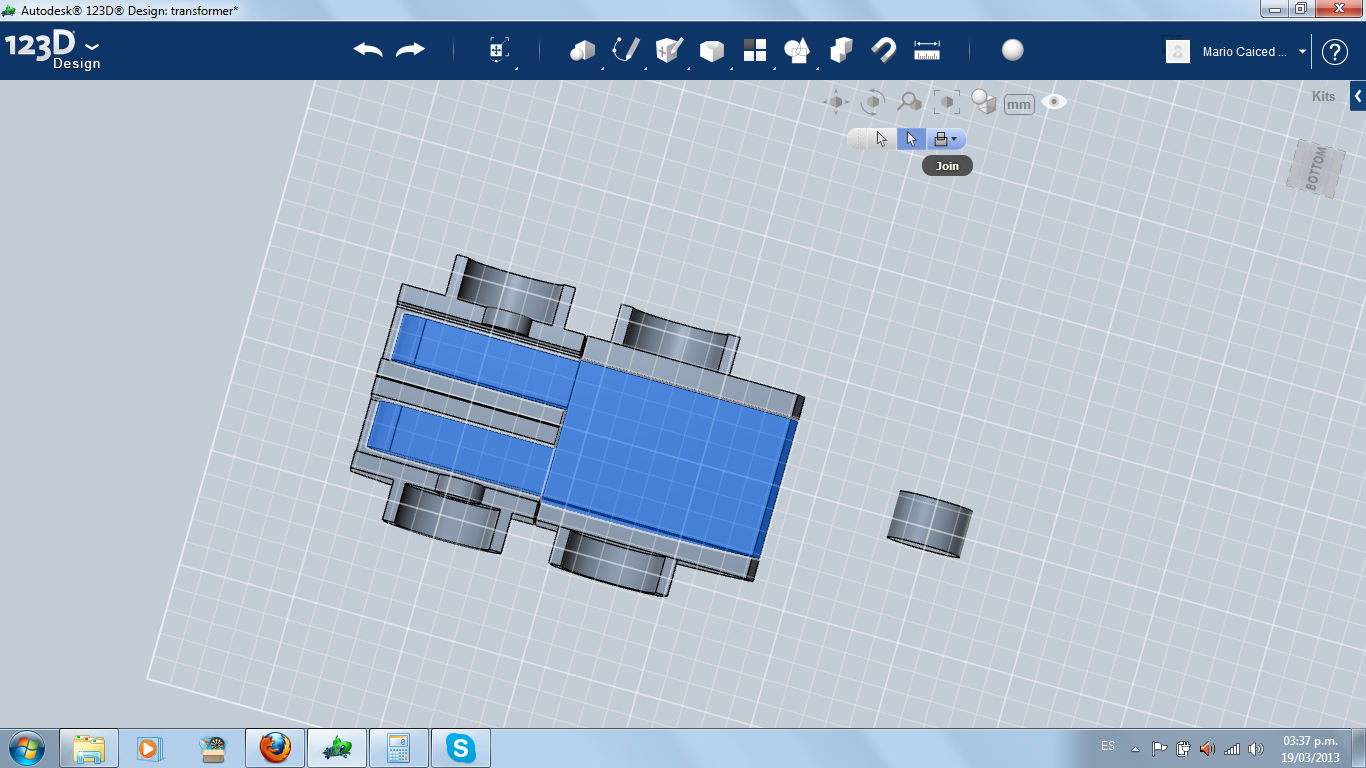
Task: Open Firefox from the taskbar
Action: click(x=275, y=748)
